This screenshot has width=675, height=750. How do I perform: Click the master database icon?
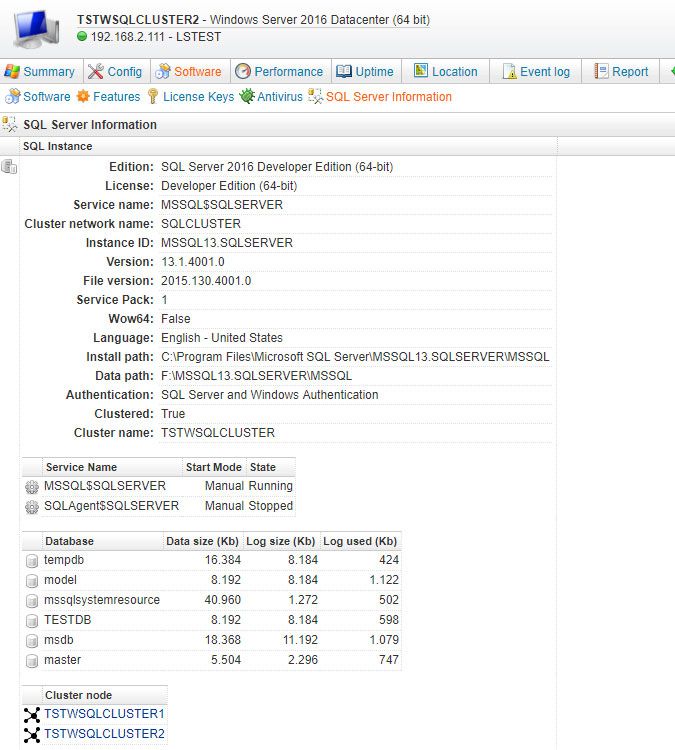(32, 661)
